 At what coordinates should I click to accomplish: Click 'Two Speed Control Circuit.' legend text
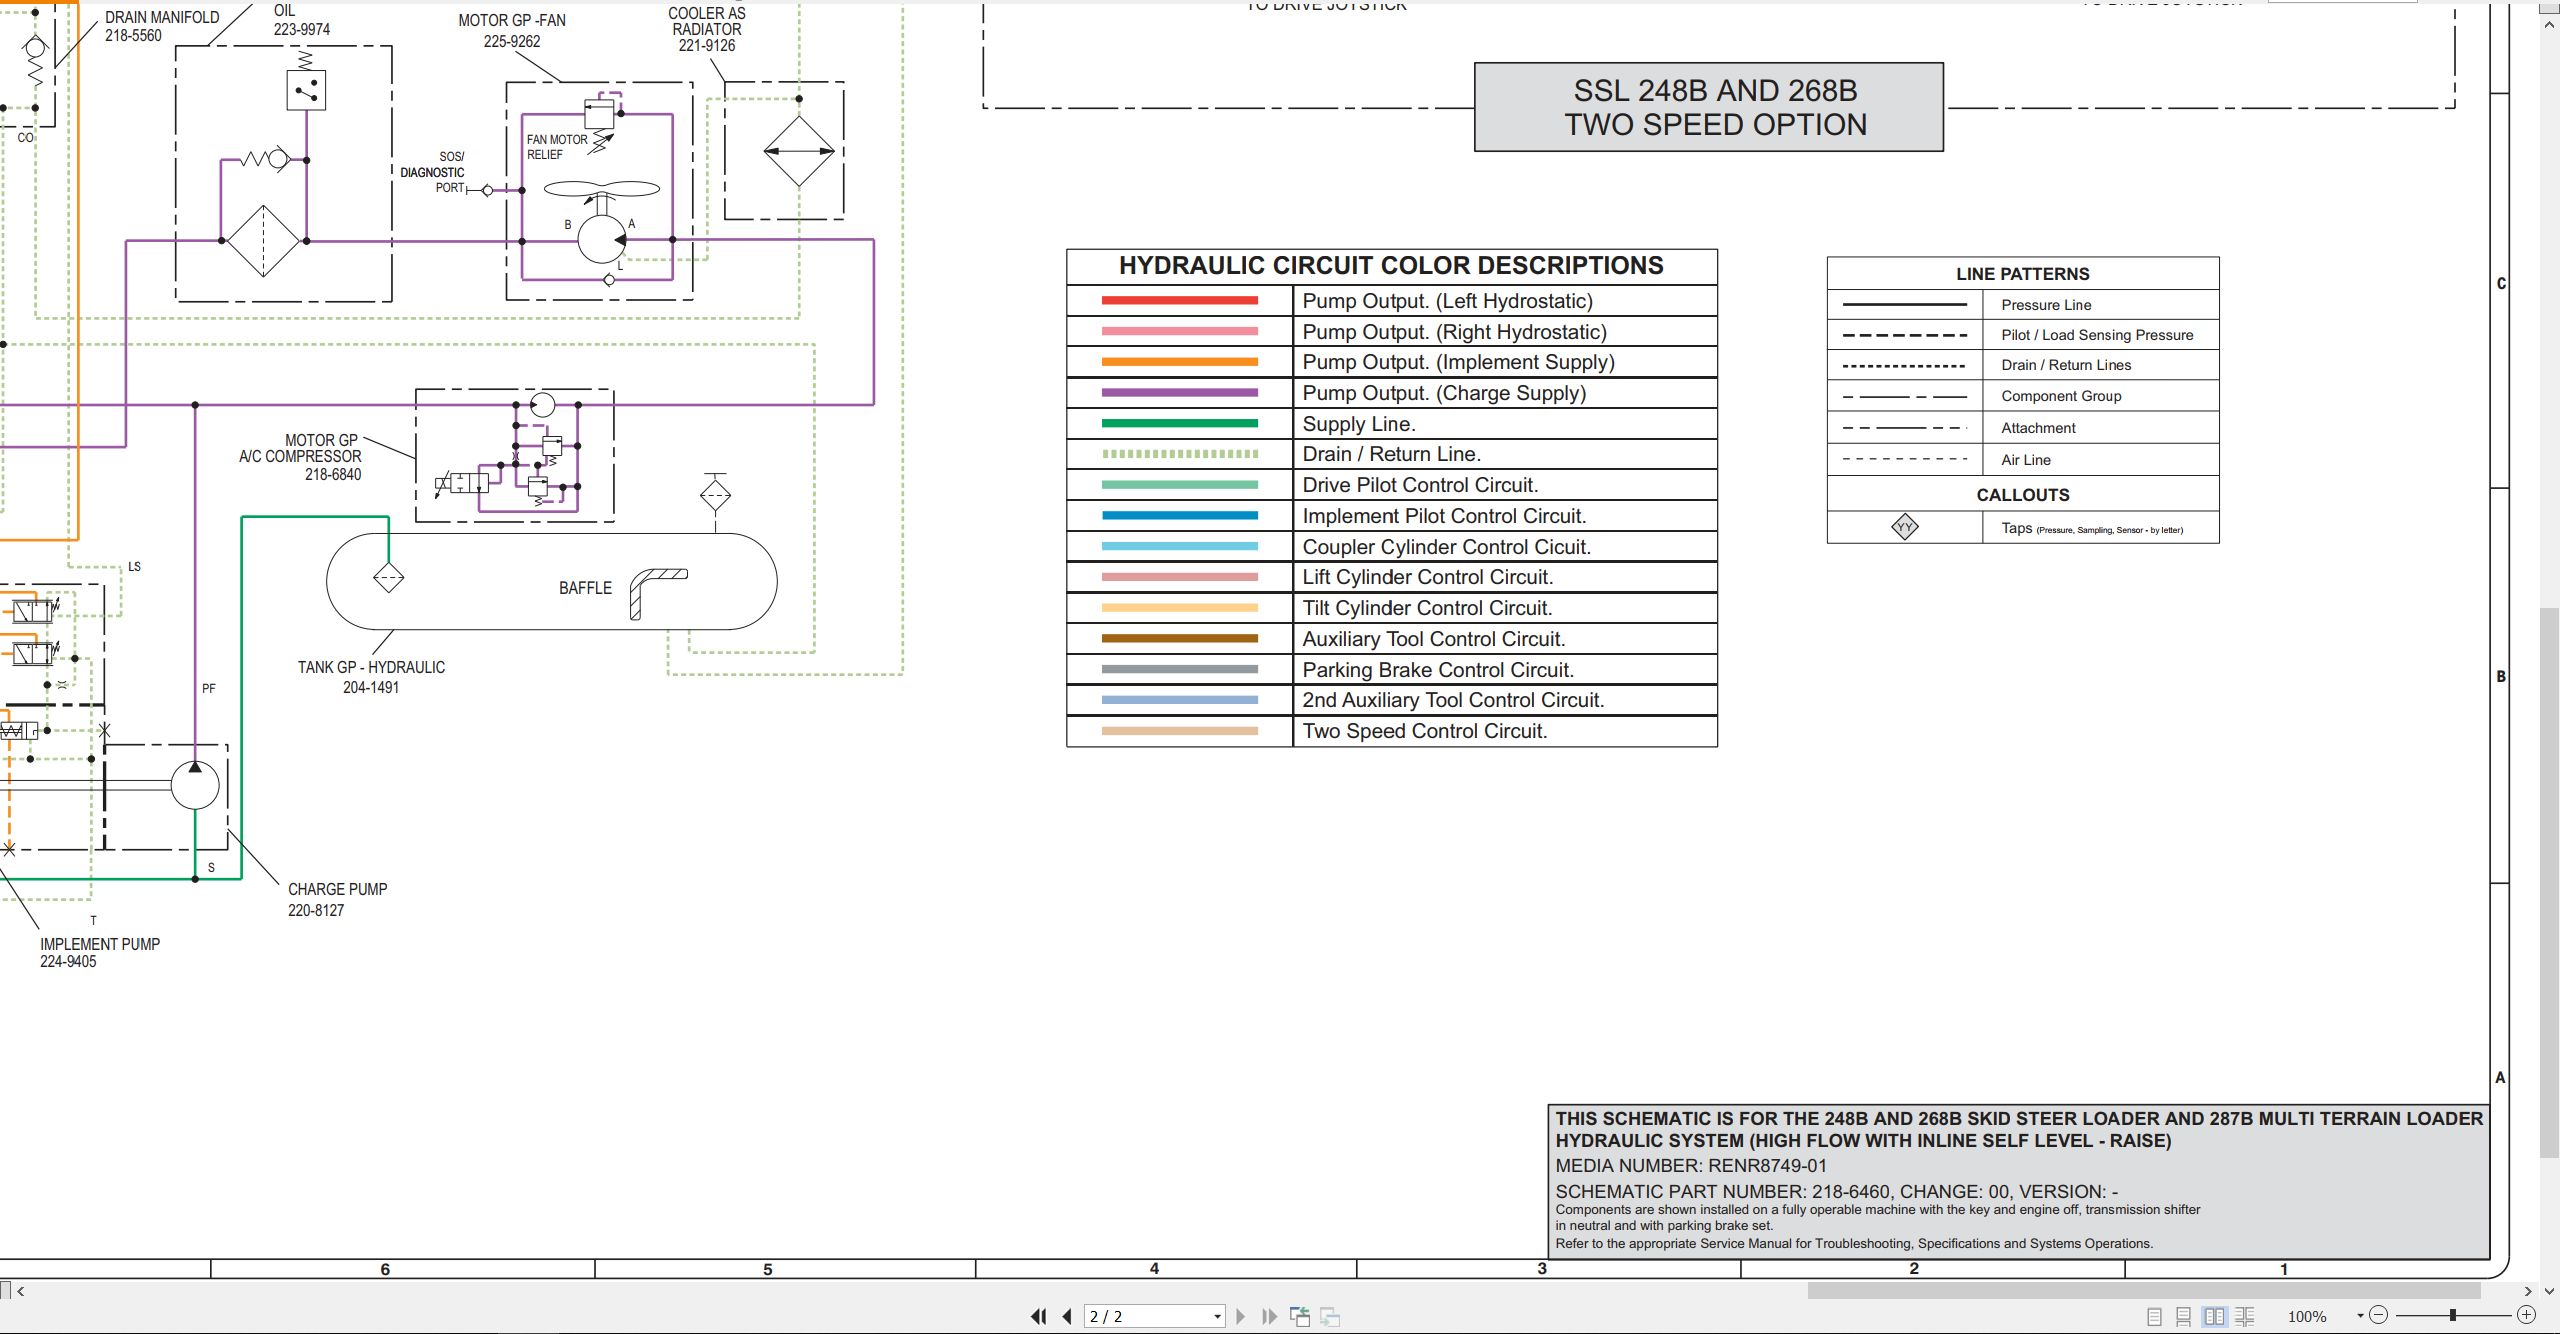pyautogui.click(x=1425, y=731)
